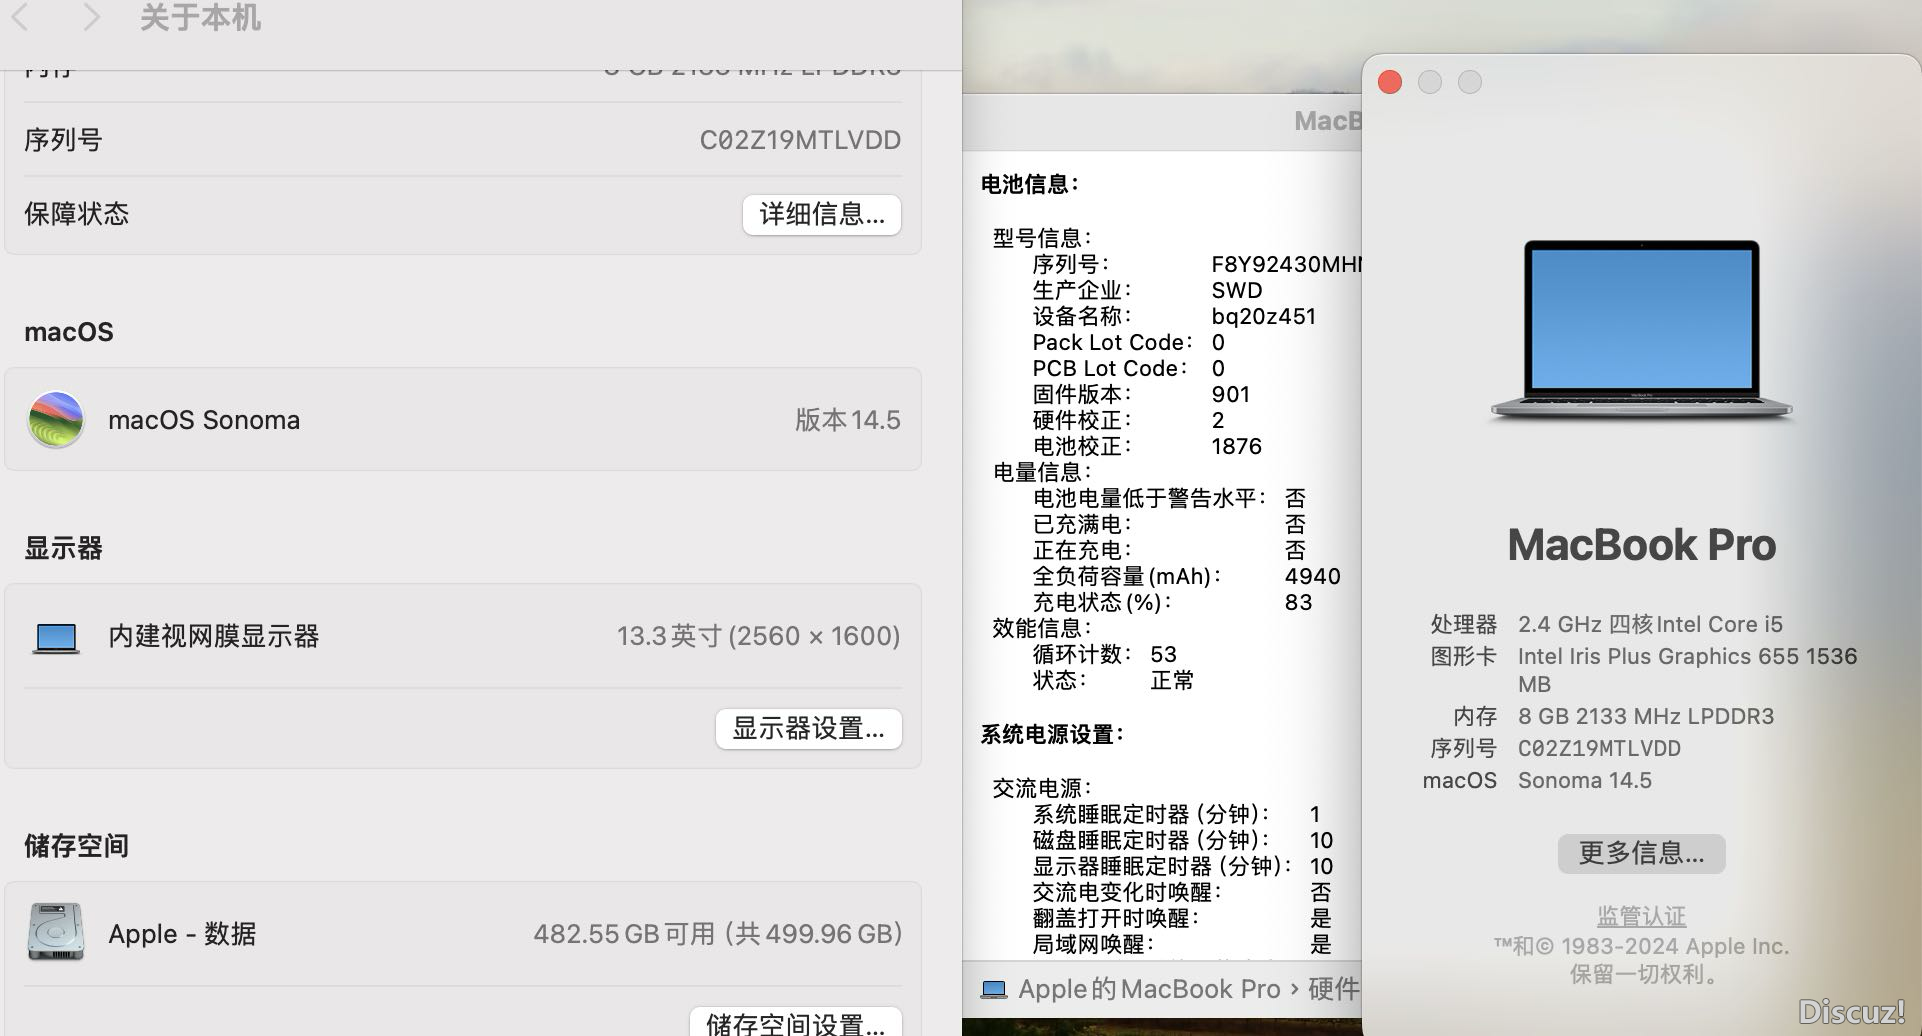Click 硬件 in the path bar

pos(1334,989)
